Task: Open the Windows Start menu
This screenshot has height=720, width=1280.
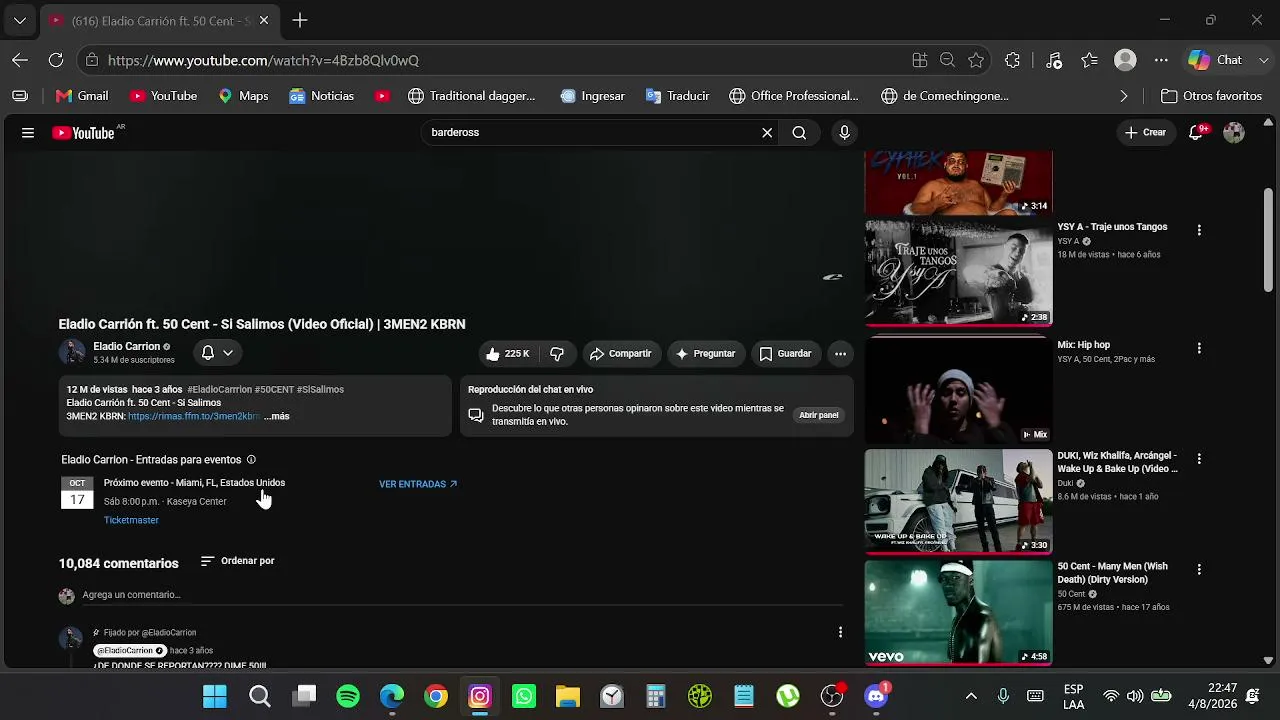Action: tap(215, 696)
